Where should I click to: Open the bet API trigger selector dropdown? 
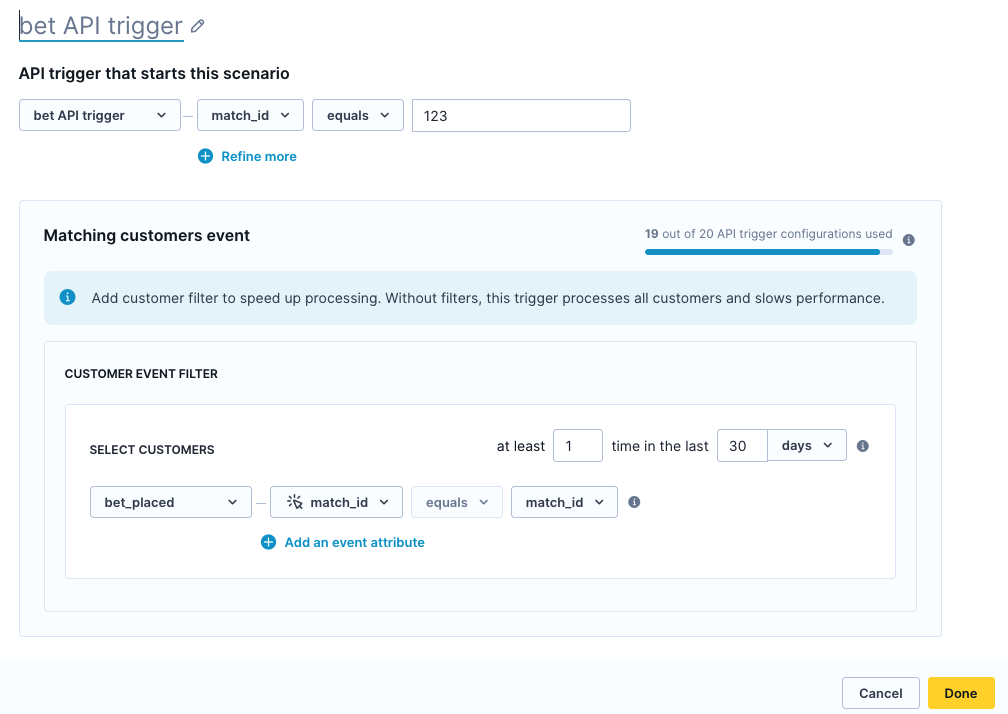click(99, 114)
